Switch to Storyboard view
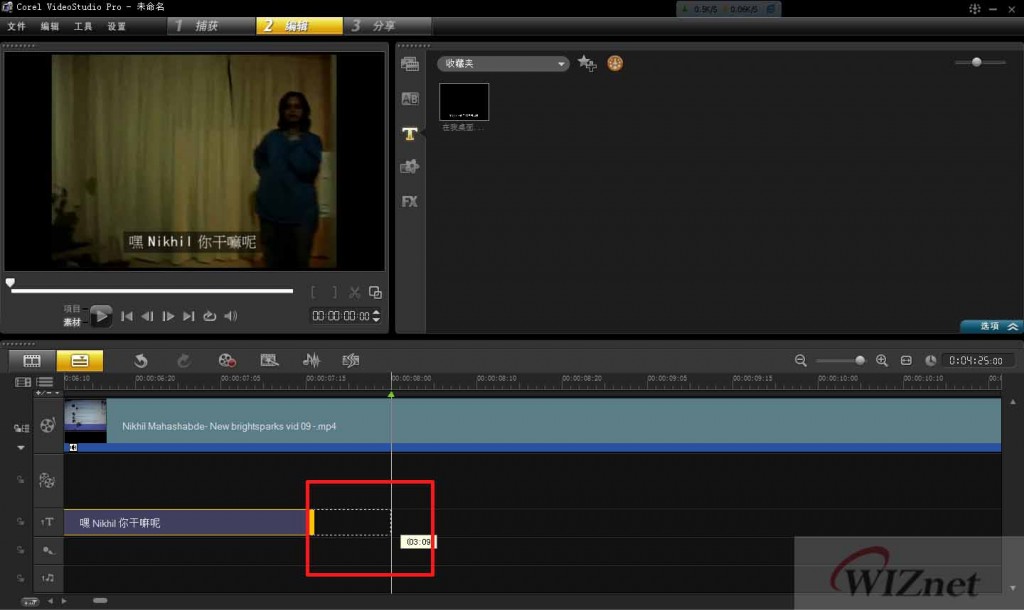Screen dimensions: 1024x610 pos(32,360)
